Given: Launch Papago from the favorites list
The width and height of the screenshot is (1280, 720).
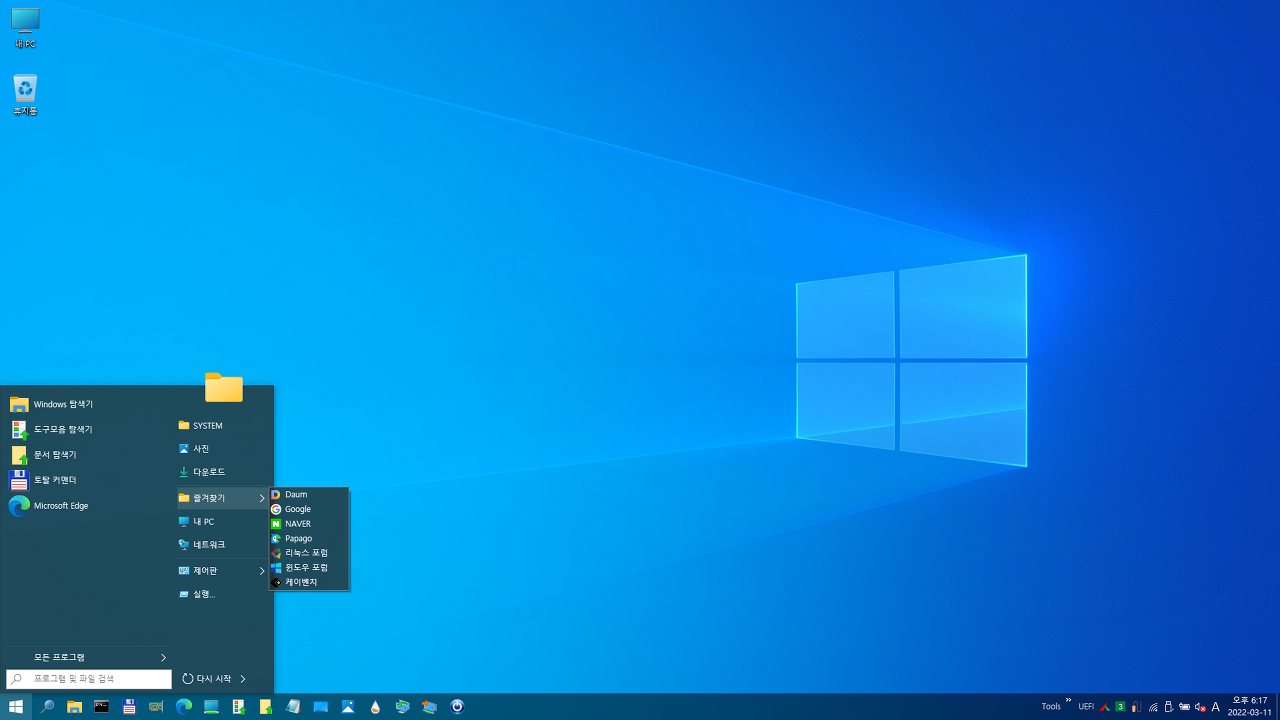Looking at the screenshot, I should [x=309, y=538].
